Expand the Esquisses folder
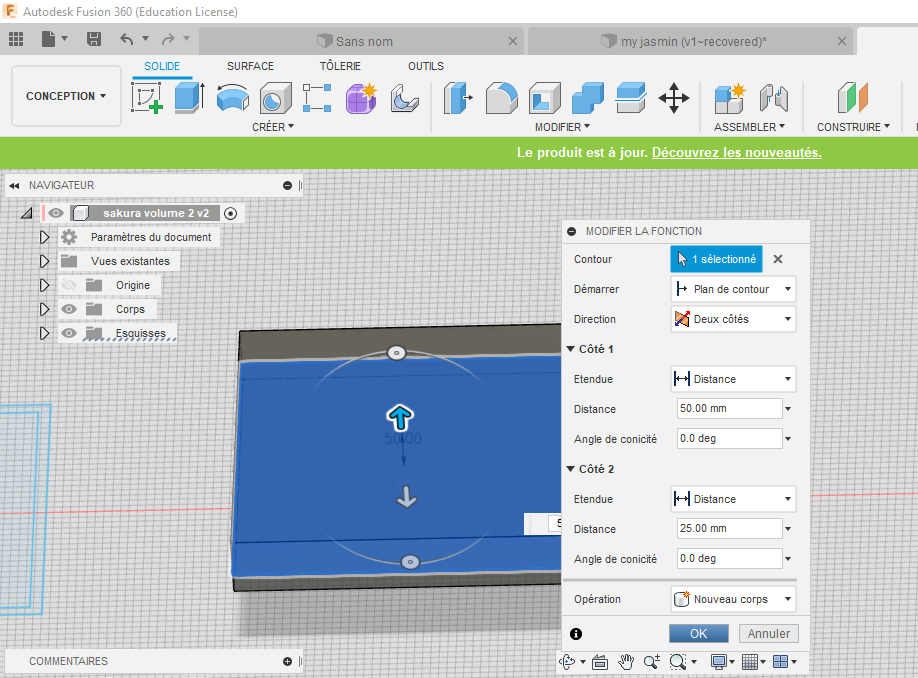The height and width of the screenshot is (678, 918). (44, 333)
